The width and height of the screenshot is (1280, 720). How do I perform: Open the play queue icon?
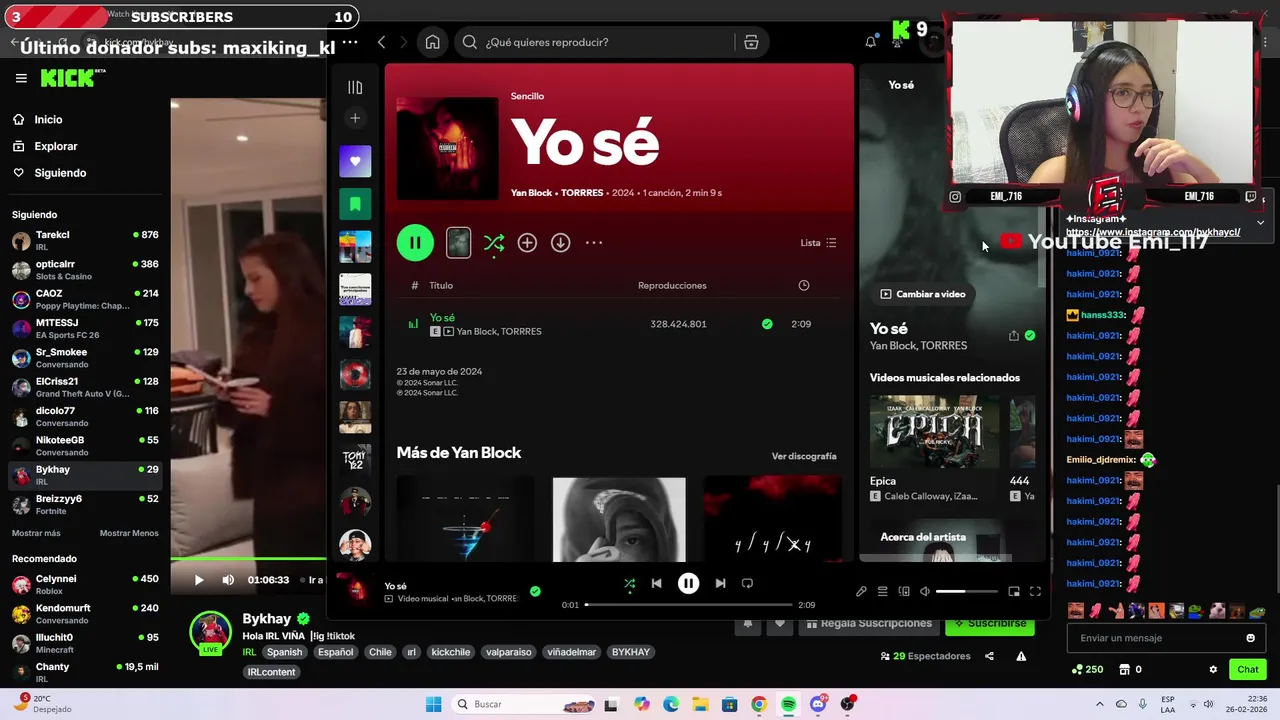[882, 592]
